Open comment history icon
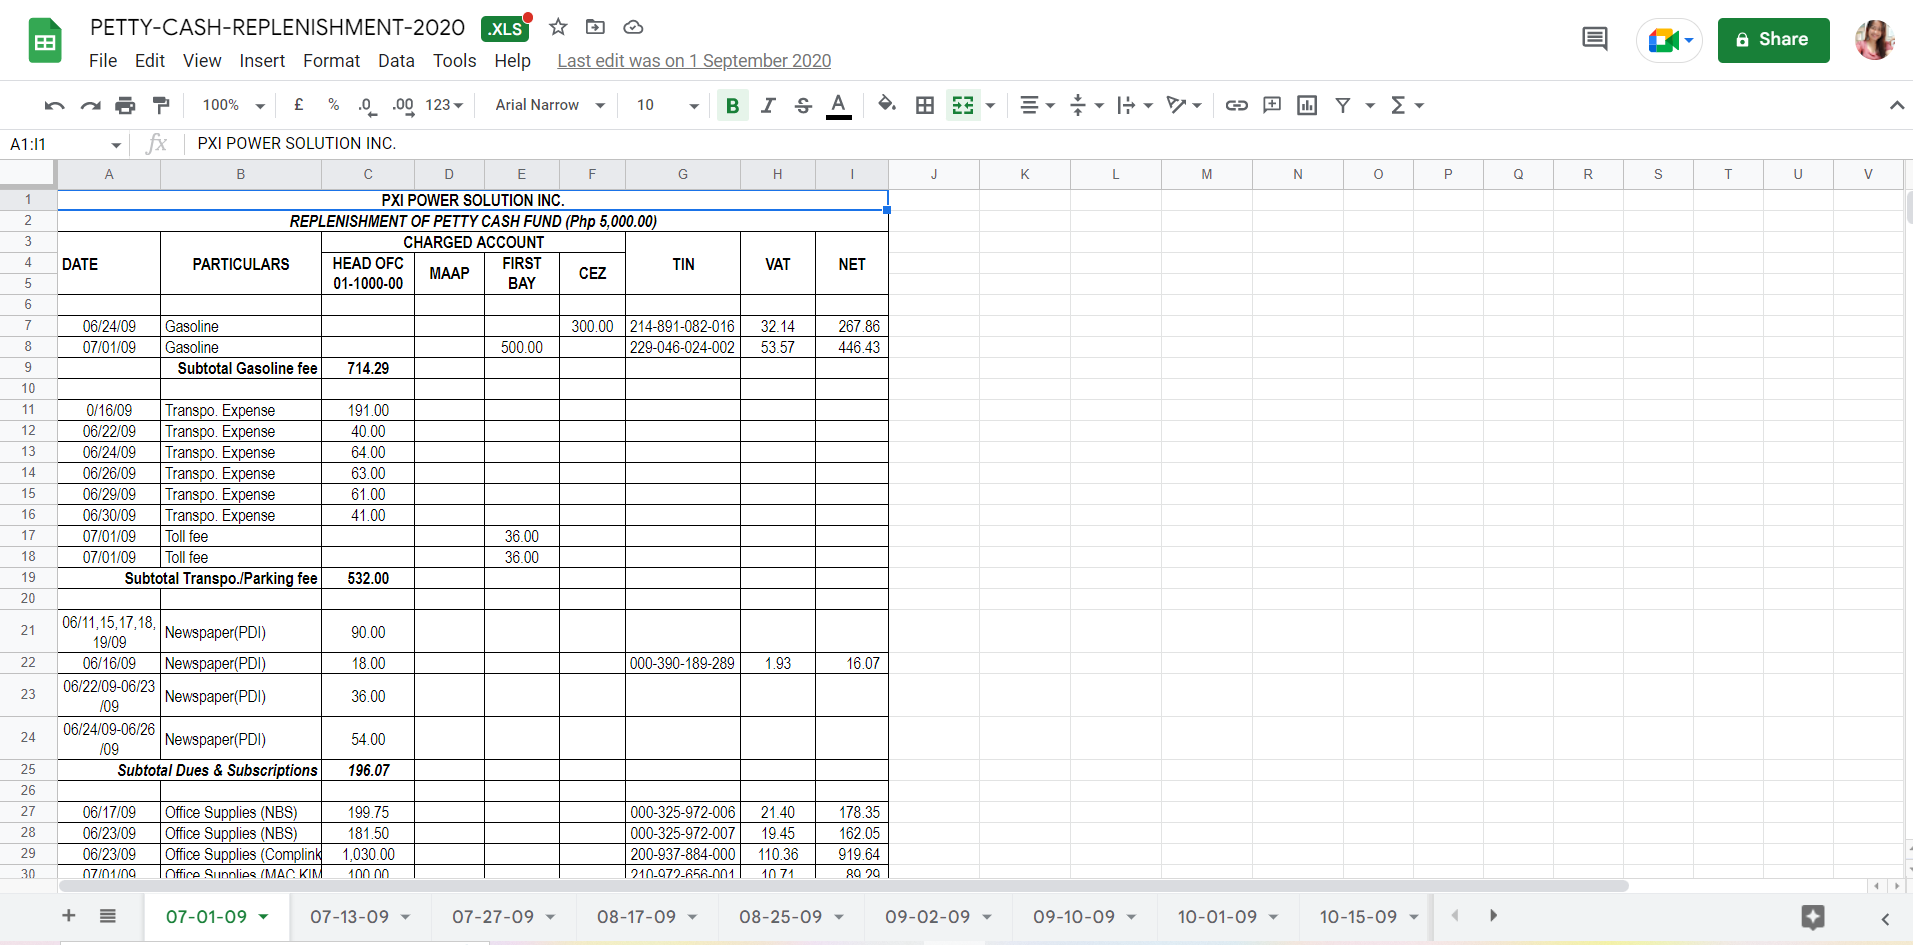Viewport: 1913px width, 945px height. point(1595,40)
